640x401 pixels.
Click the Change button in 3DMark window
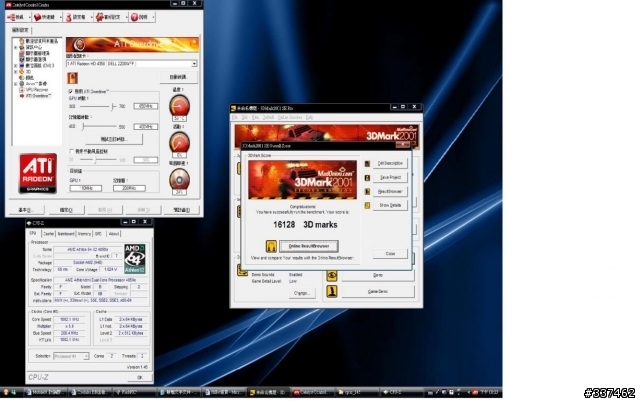pyautogui.click(x=302, y=293)
